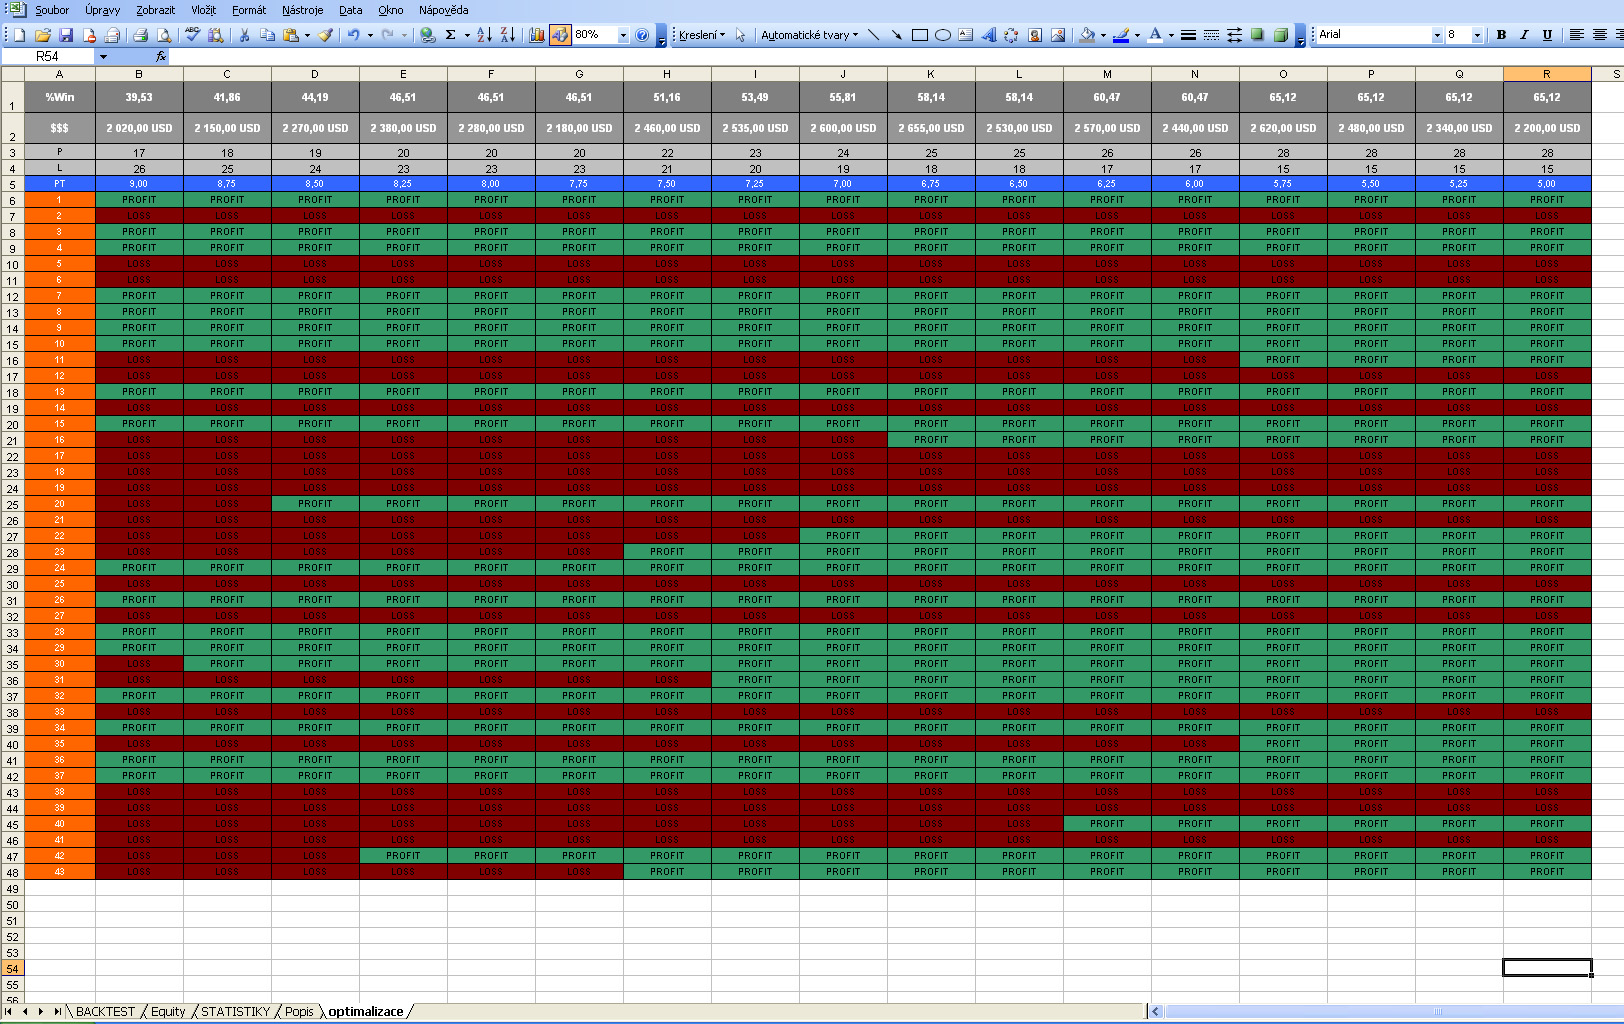This screenshot has height=1024, width=1624.
Task: Insert WordArt from the drawing toolbar
Action: 988,35
